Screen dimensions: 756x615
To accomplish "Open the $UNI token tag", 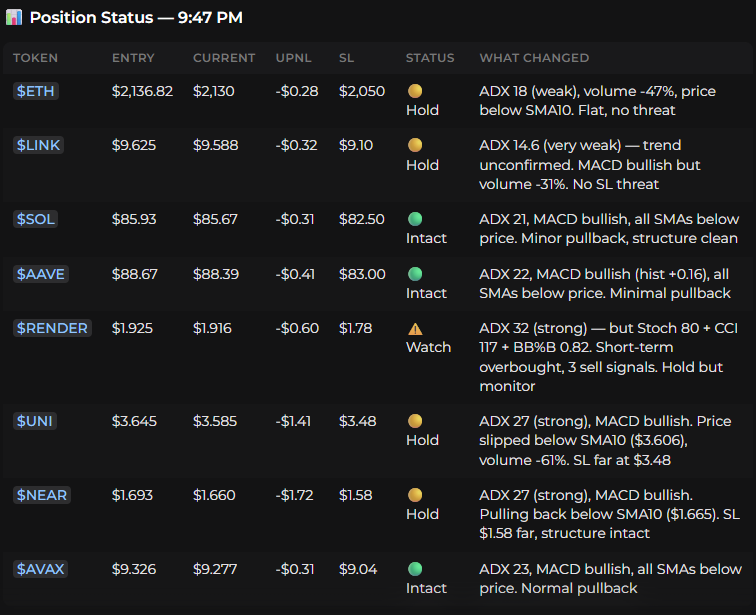I will tap(35, 421).
